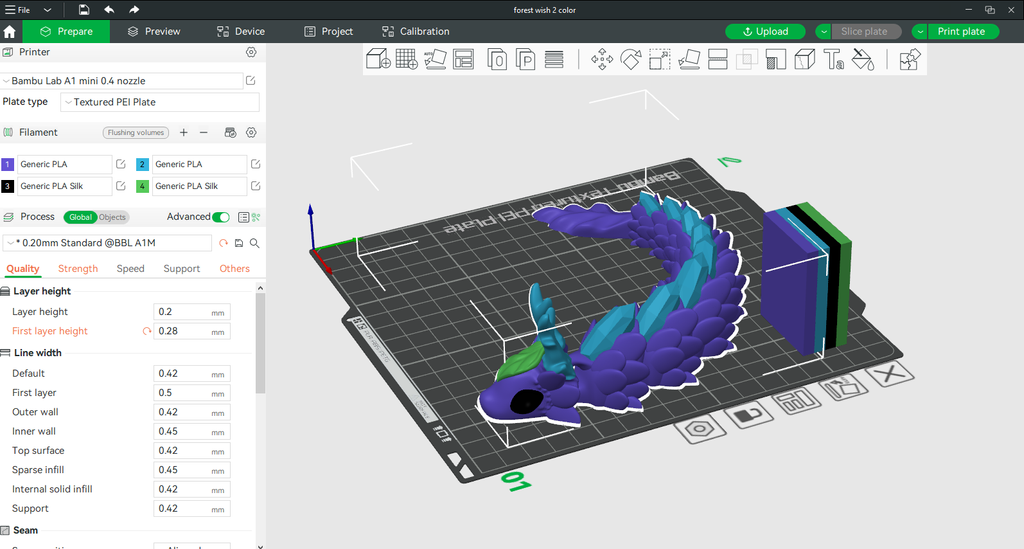Select the Cut tool
The image size is (1024, 549).
tap(717, 60)
